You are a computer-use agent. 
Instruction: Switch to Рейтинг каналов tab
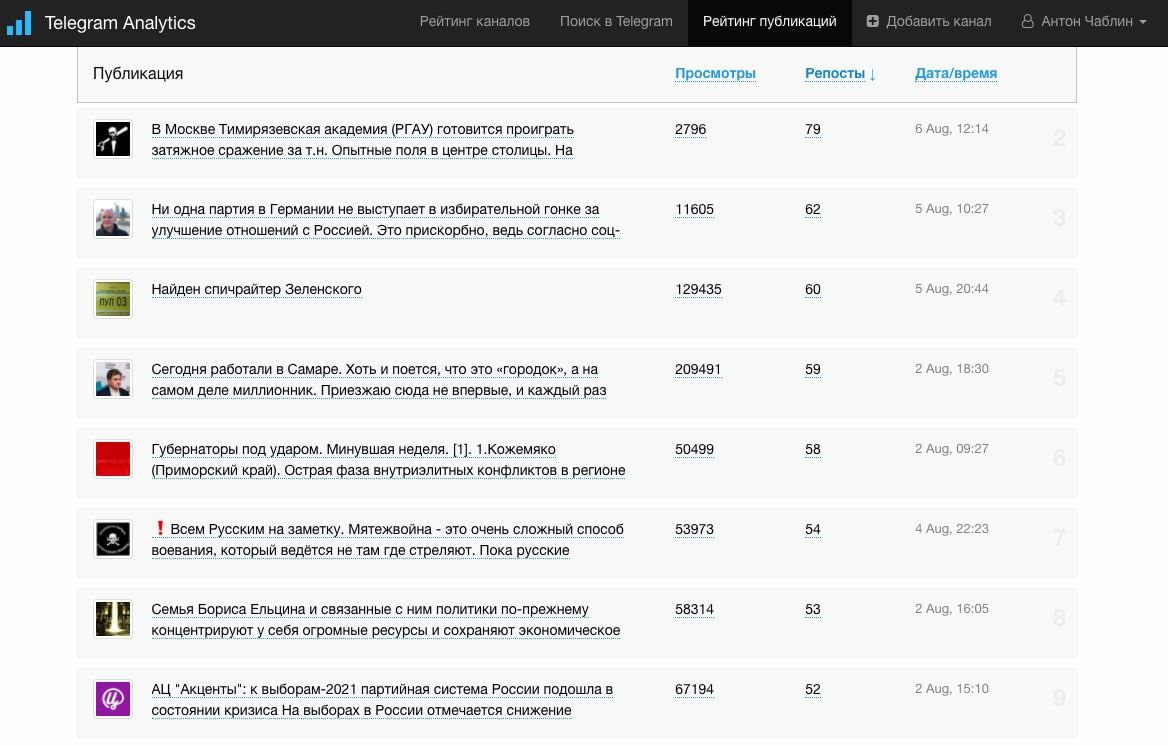click(474, 22)
